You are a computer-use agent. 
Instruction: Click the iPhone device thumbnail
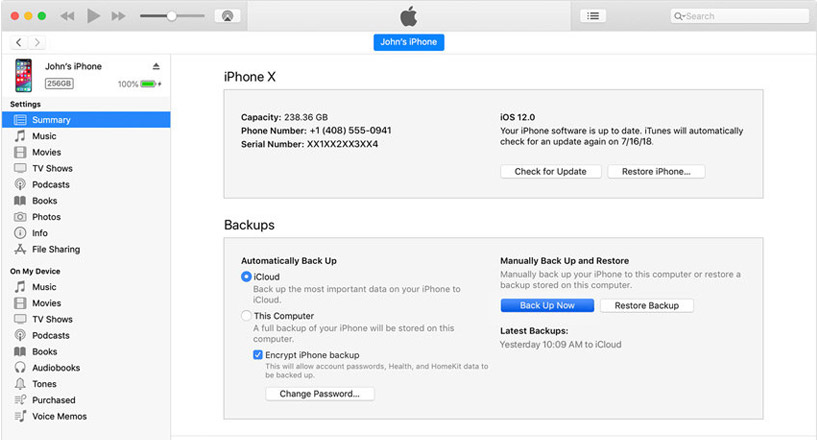[23, 75]
